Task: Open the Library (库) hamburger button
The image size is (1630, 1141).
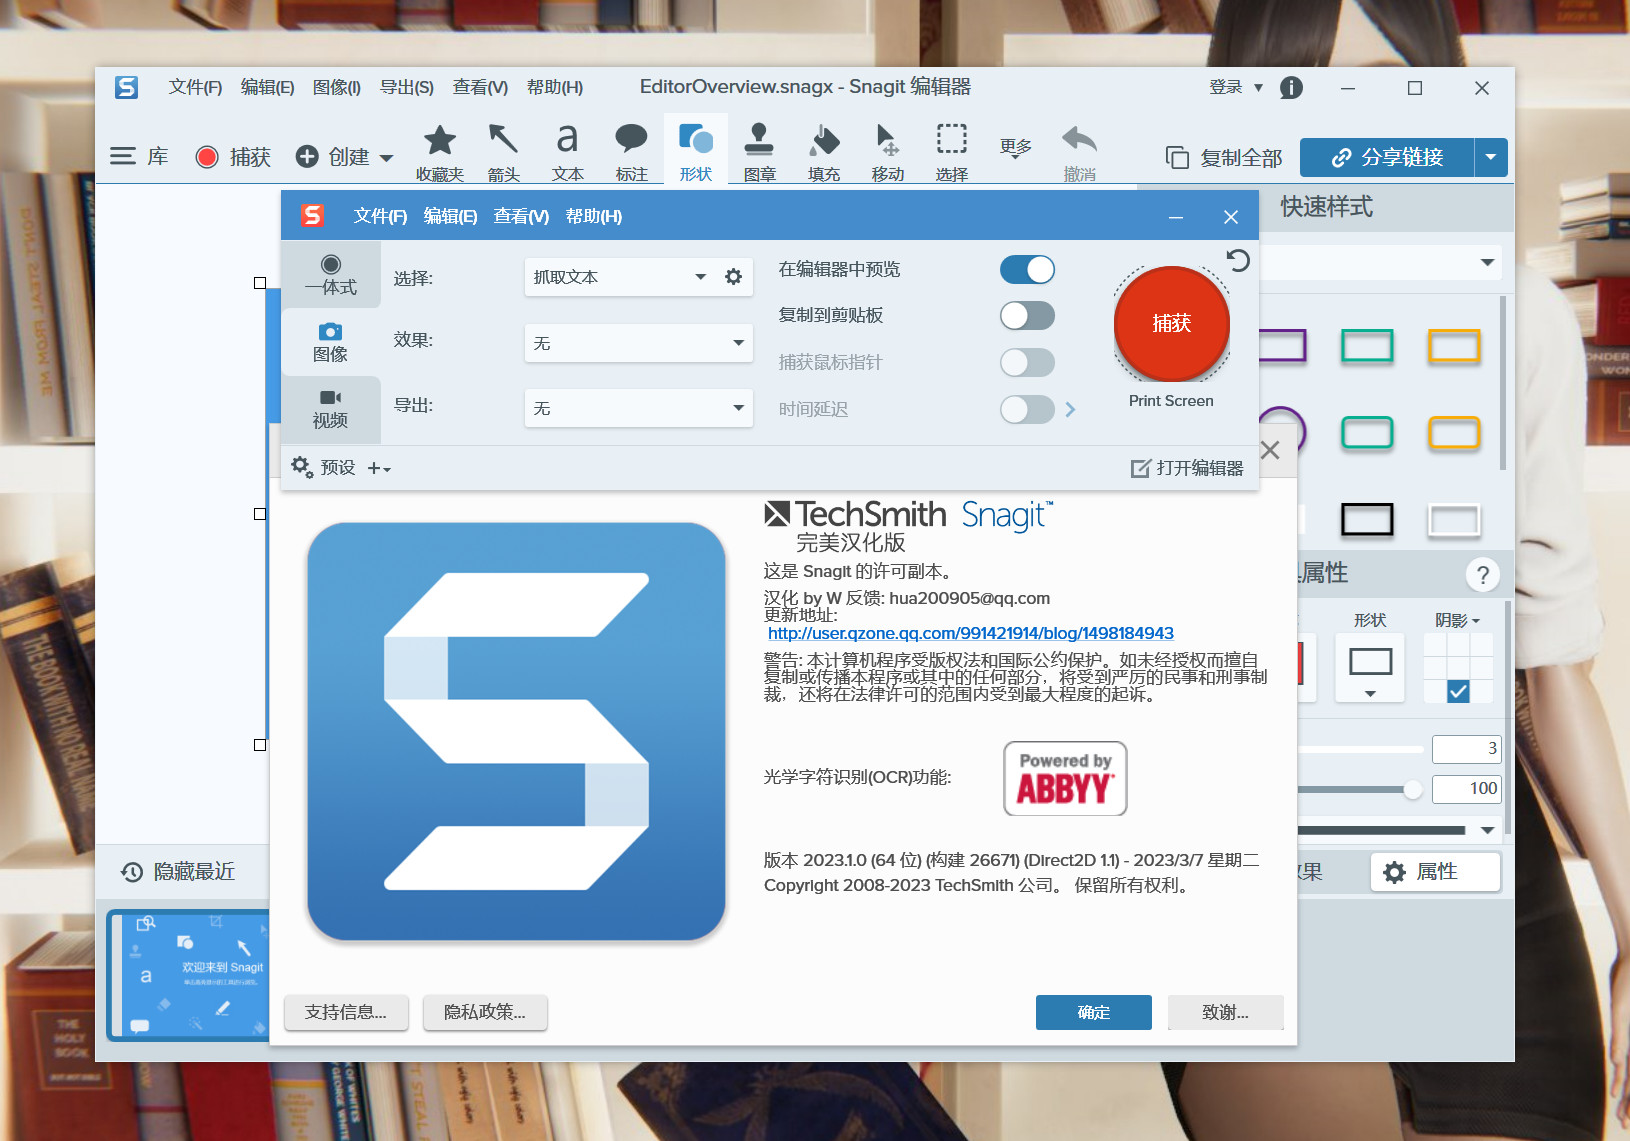Action: click(x=139, y=157)
